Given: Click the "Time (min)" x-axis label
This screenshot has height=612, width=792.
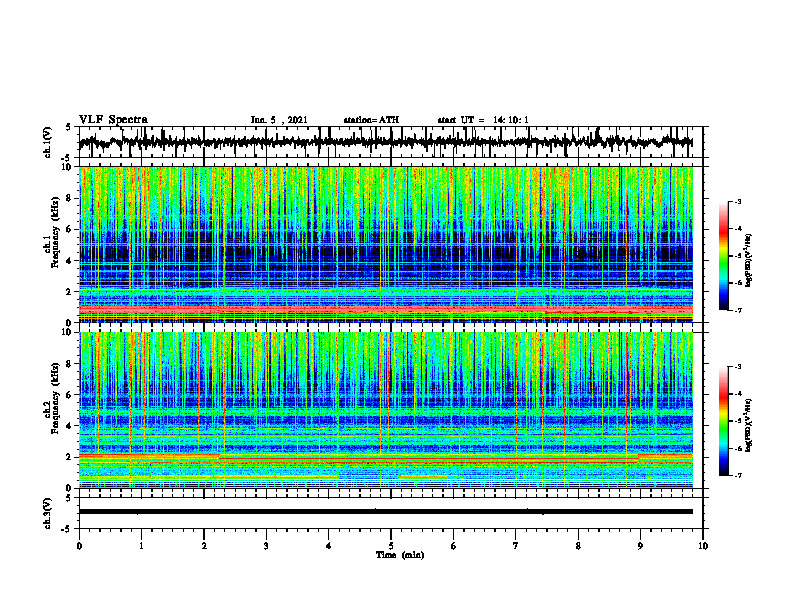Looking at the screenshot, I should click(400, 555).
